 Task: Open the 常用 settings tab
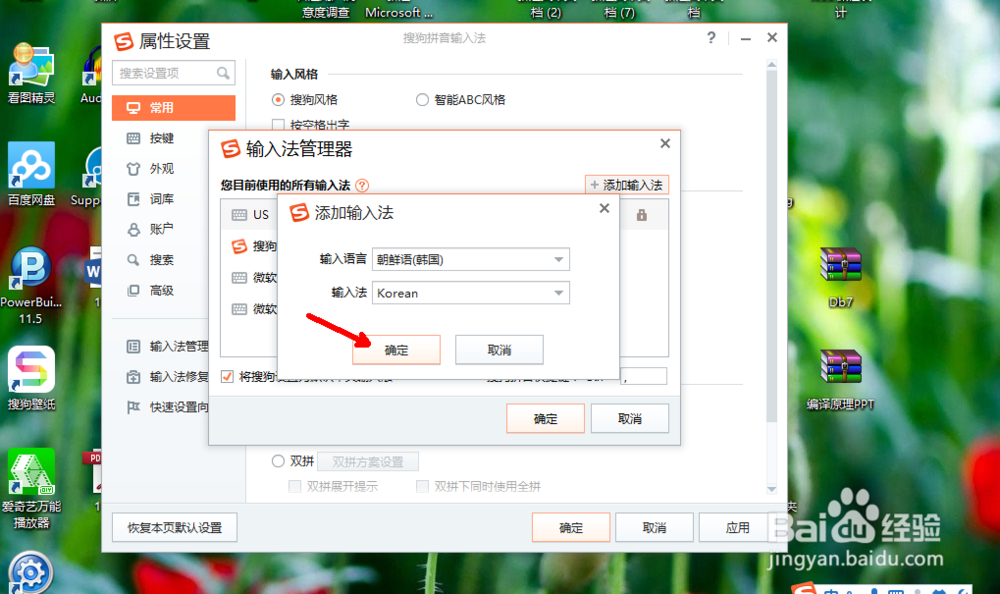[173, 108]
